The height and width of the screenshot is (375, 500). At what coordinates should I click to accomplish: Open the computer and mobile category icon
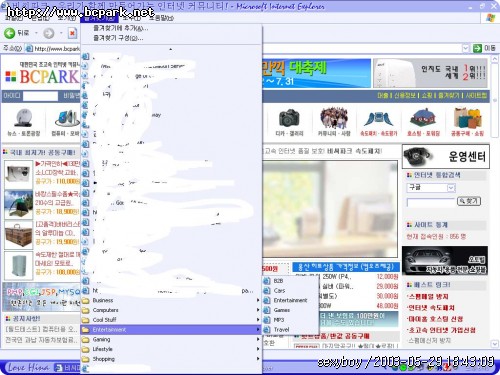coord(67,118)
